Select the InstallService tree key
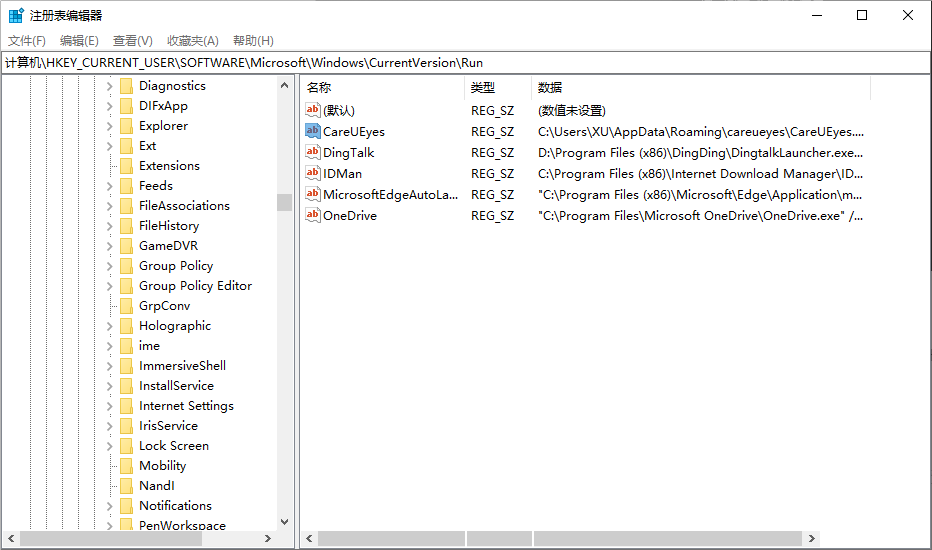The width and height of the screenshot is (932, 550). pyautogui.click(x=176, y=386)
